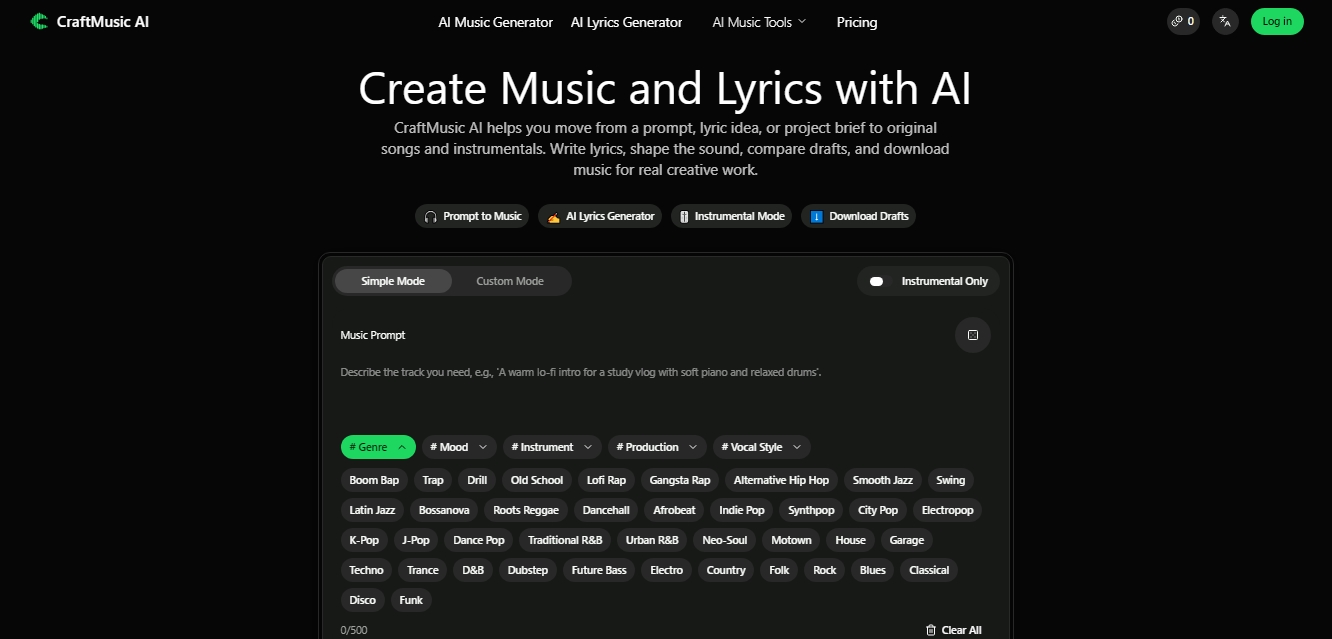Select the Traditional R&B genre tag
Screen dimensions: 1332x639
coord(565,540)
